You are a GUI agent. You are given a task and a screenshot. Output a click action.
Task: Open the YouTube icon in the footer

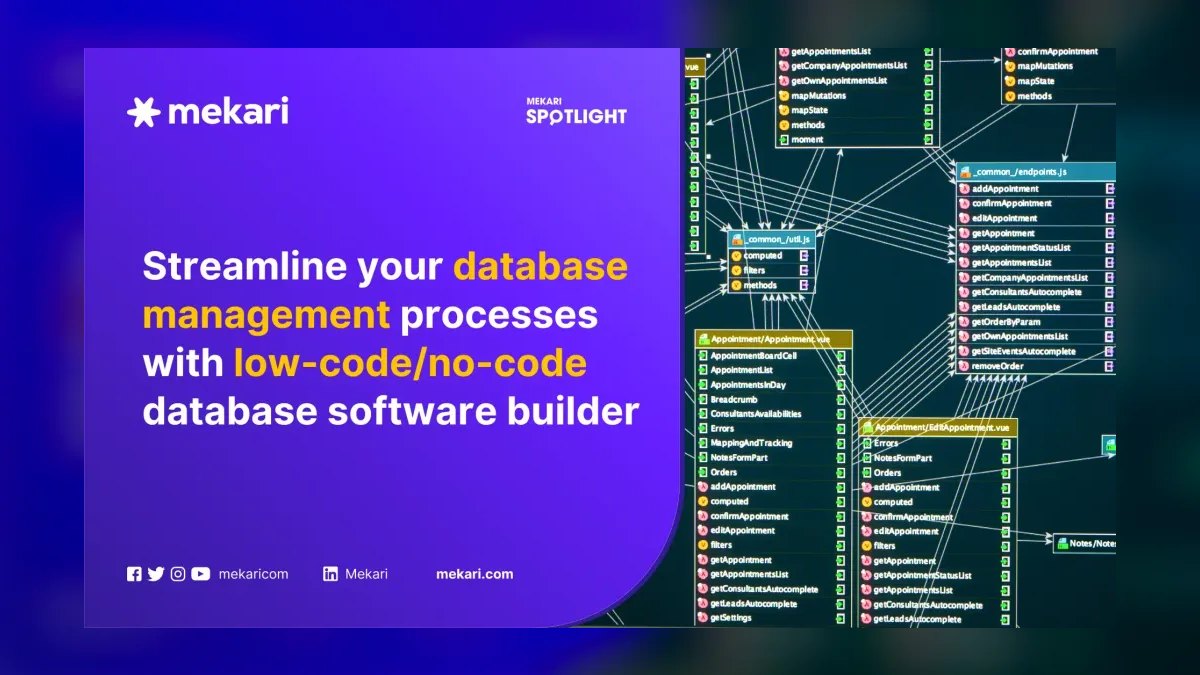point(201,574)
